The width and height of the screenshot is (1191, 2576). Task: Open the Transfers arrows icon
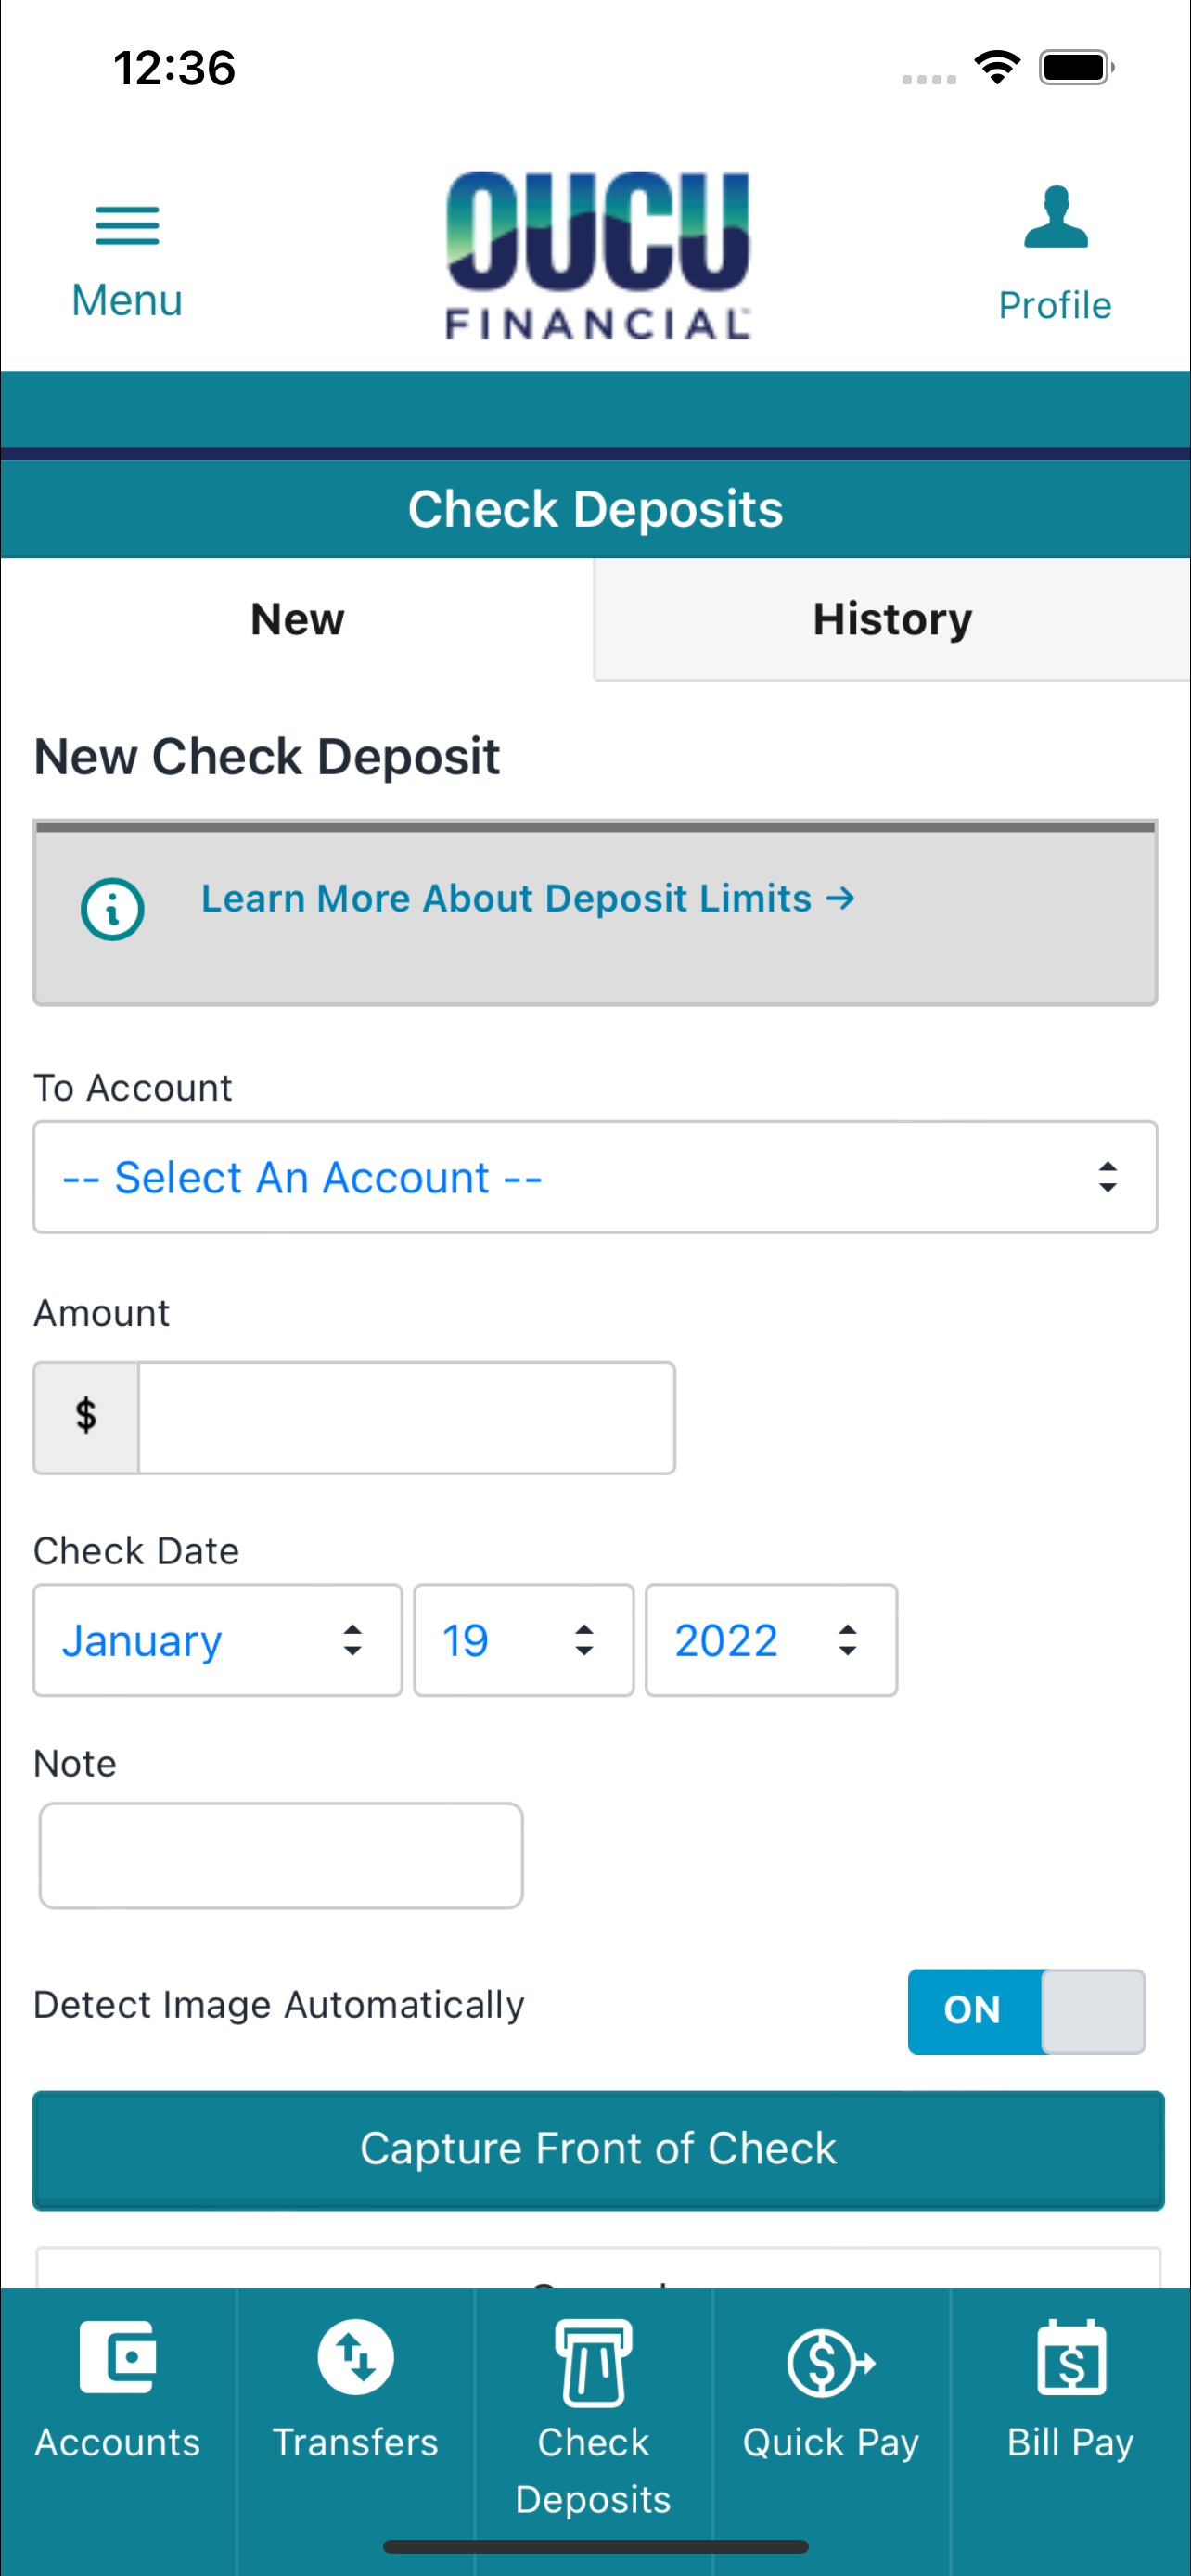355,2357
